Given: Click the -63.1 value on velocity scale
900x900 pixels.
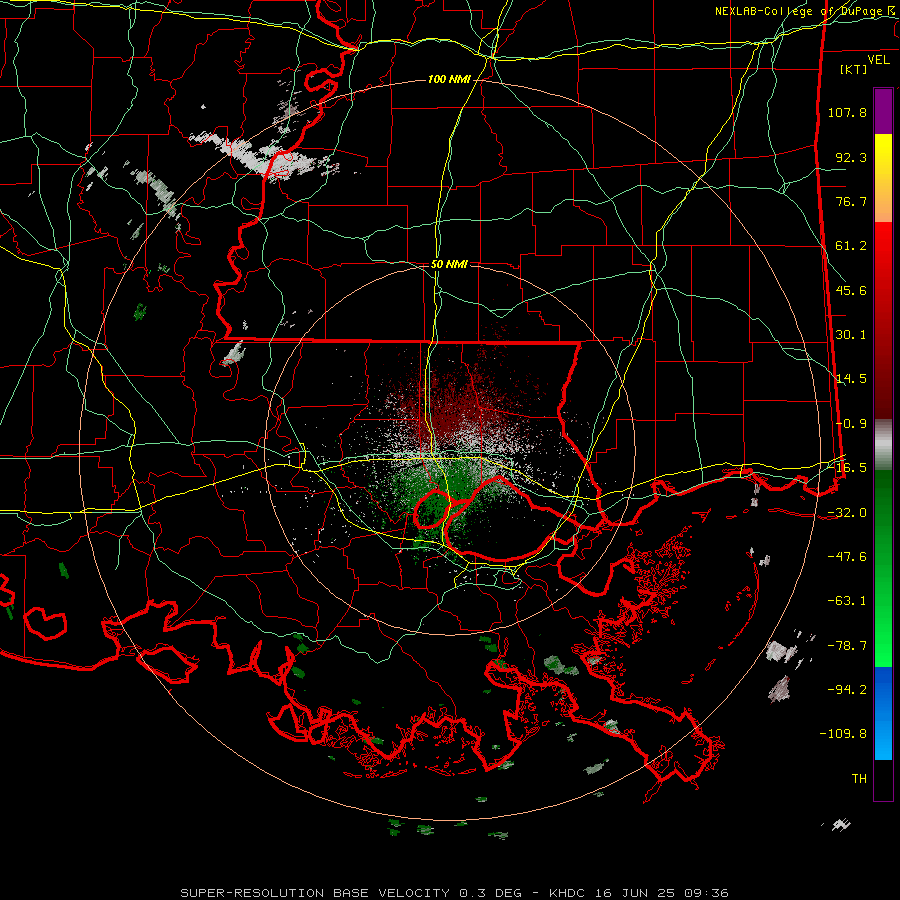Looking at the screenshot, I should click(847, 601).
